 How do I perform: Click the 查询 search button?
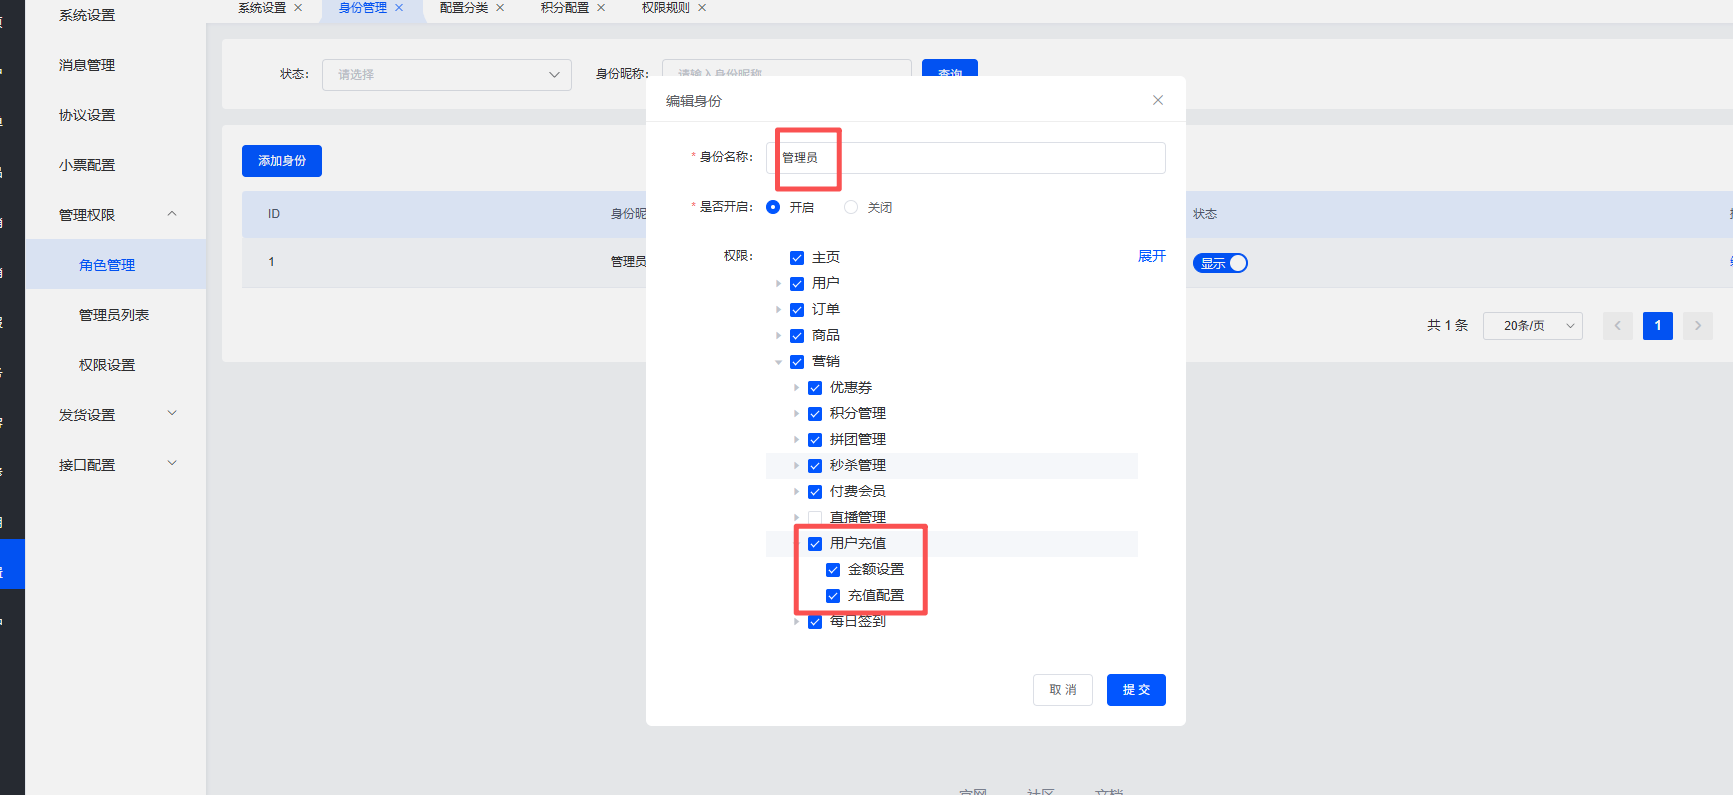[950, 70]
